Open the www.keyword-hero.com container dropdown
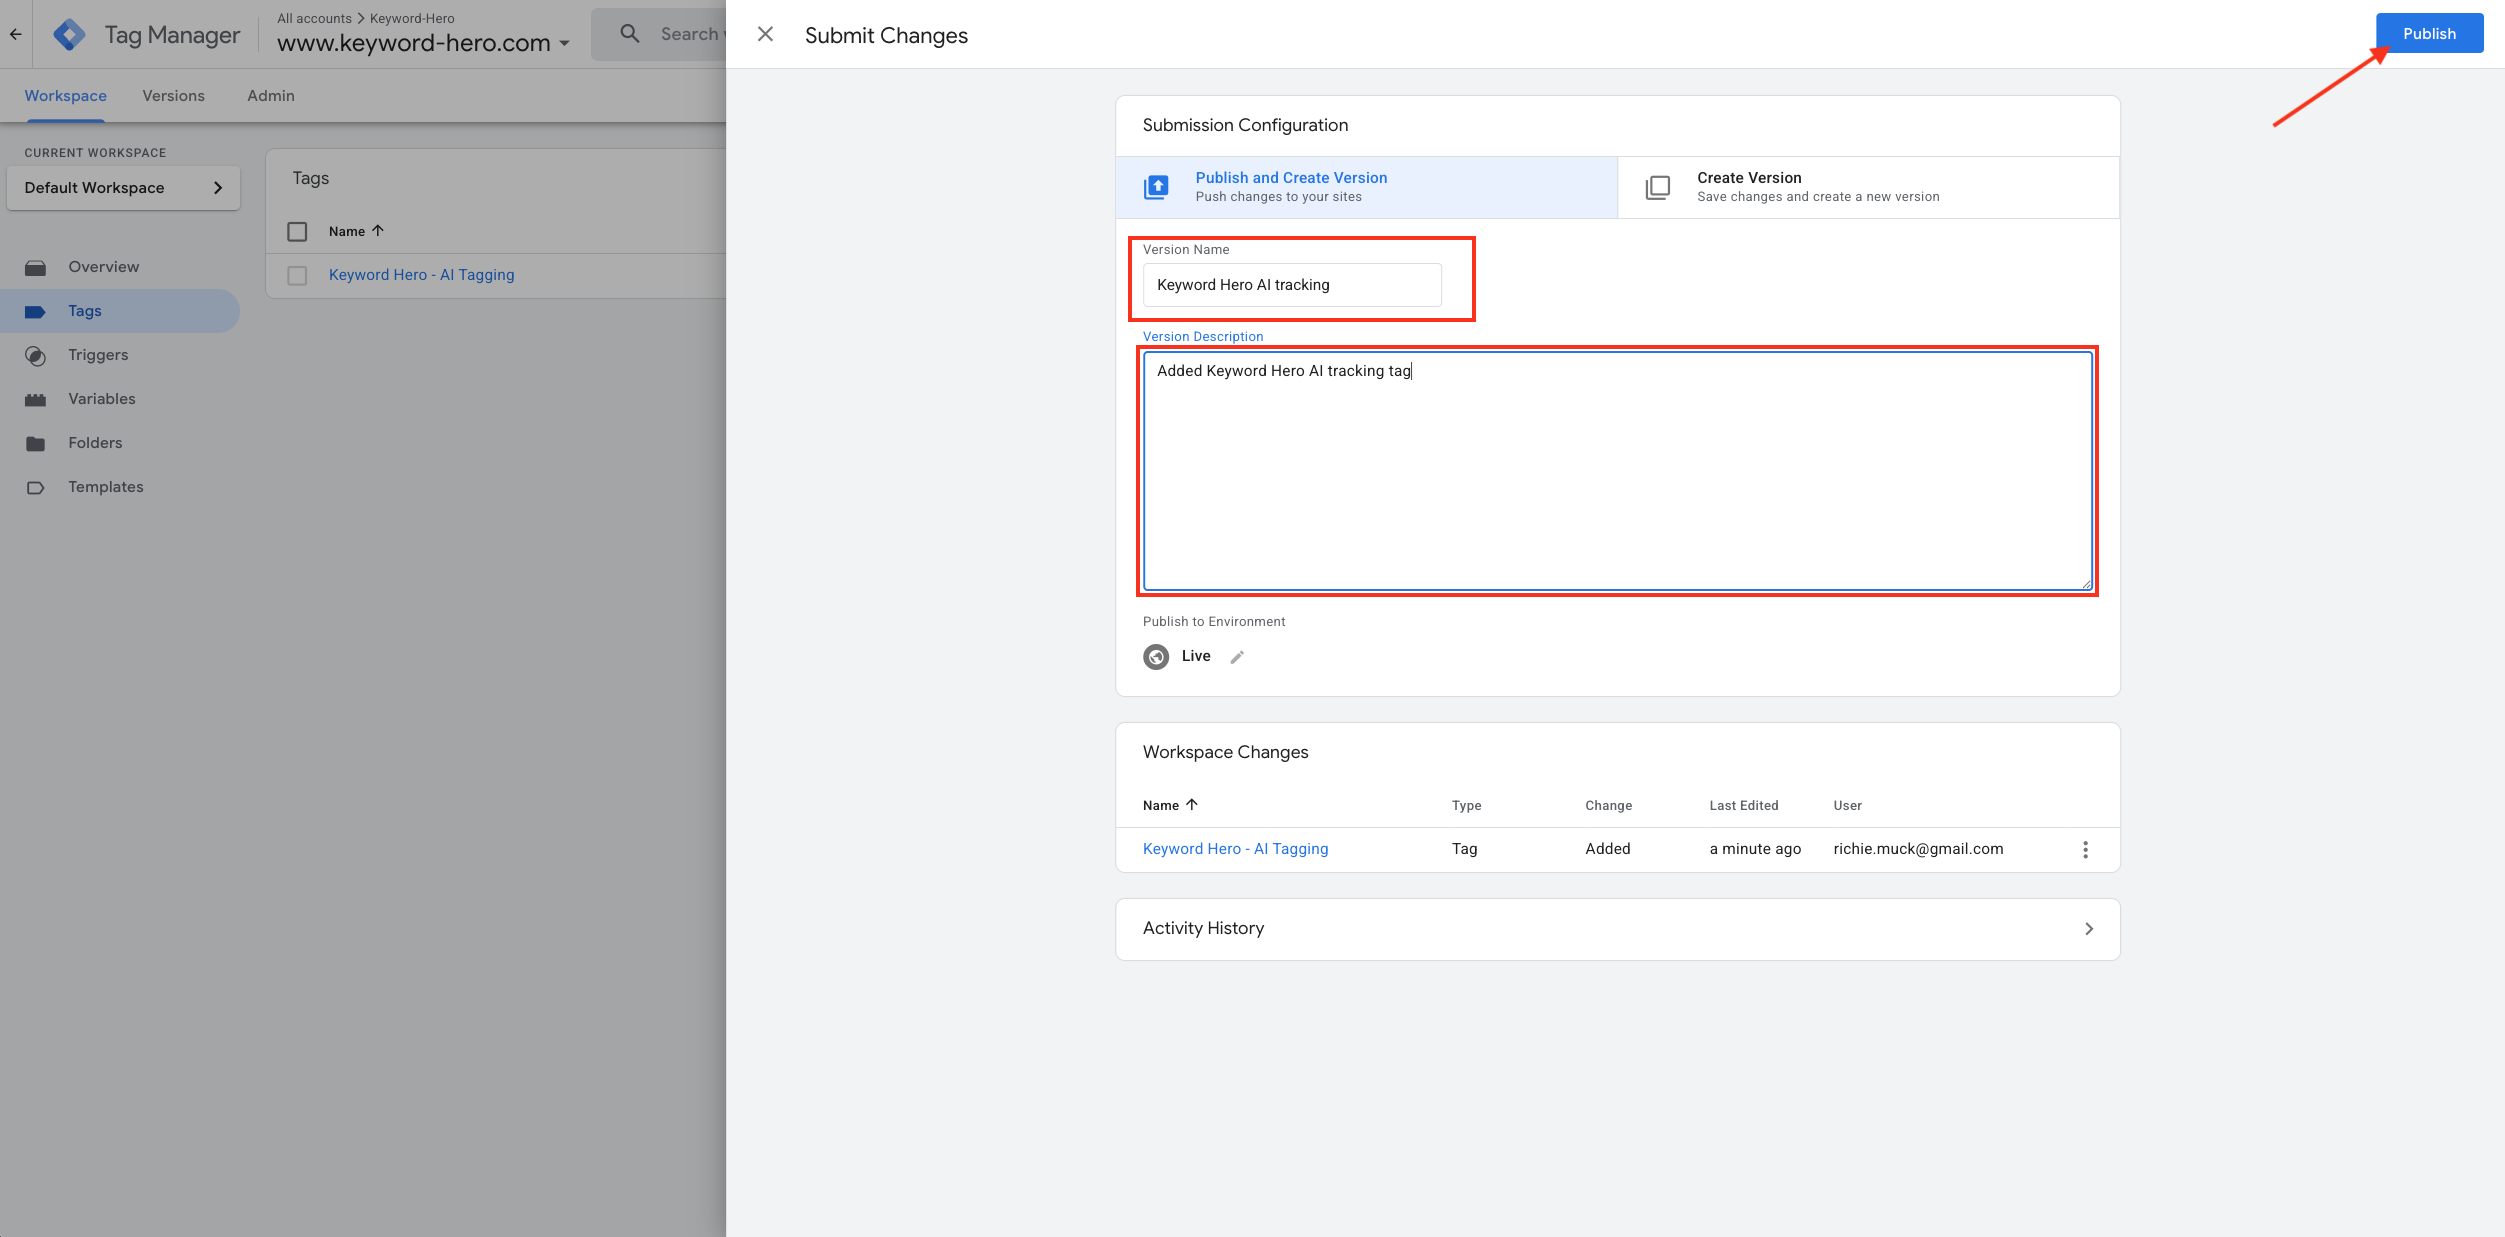Screen dimensions: 2505x1237 [x=423, y=43]
